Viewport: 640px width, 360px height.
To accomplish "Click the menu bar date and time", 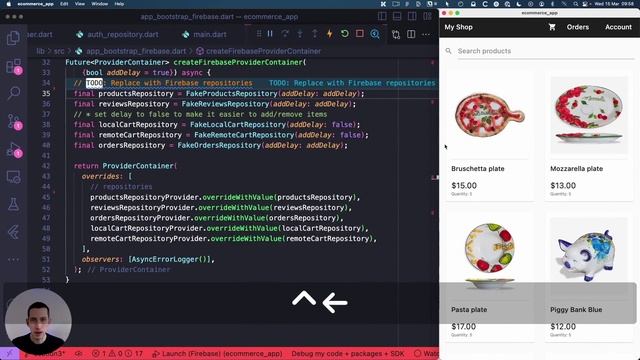I will [x=614, y=4].
